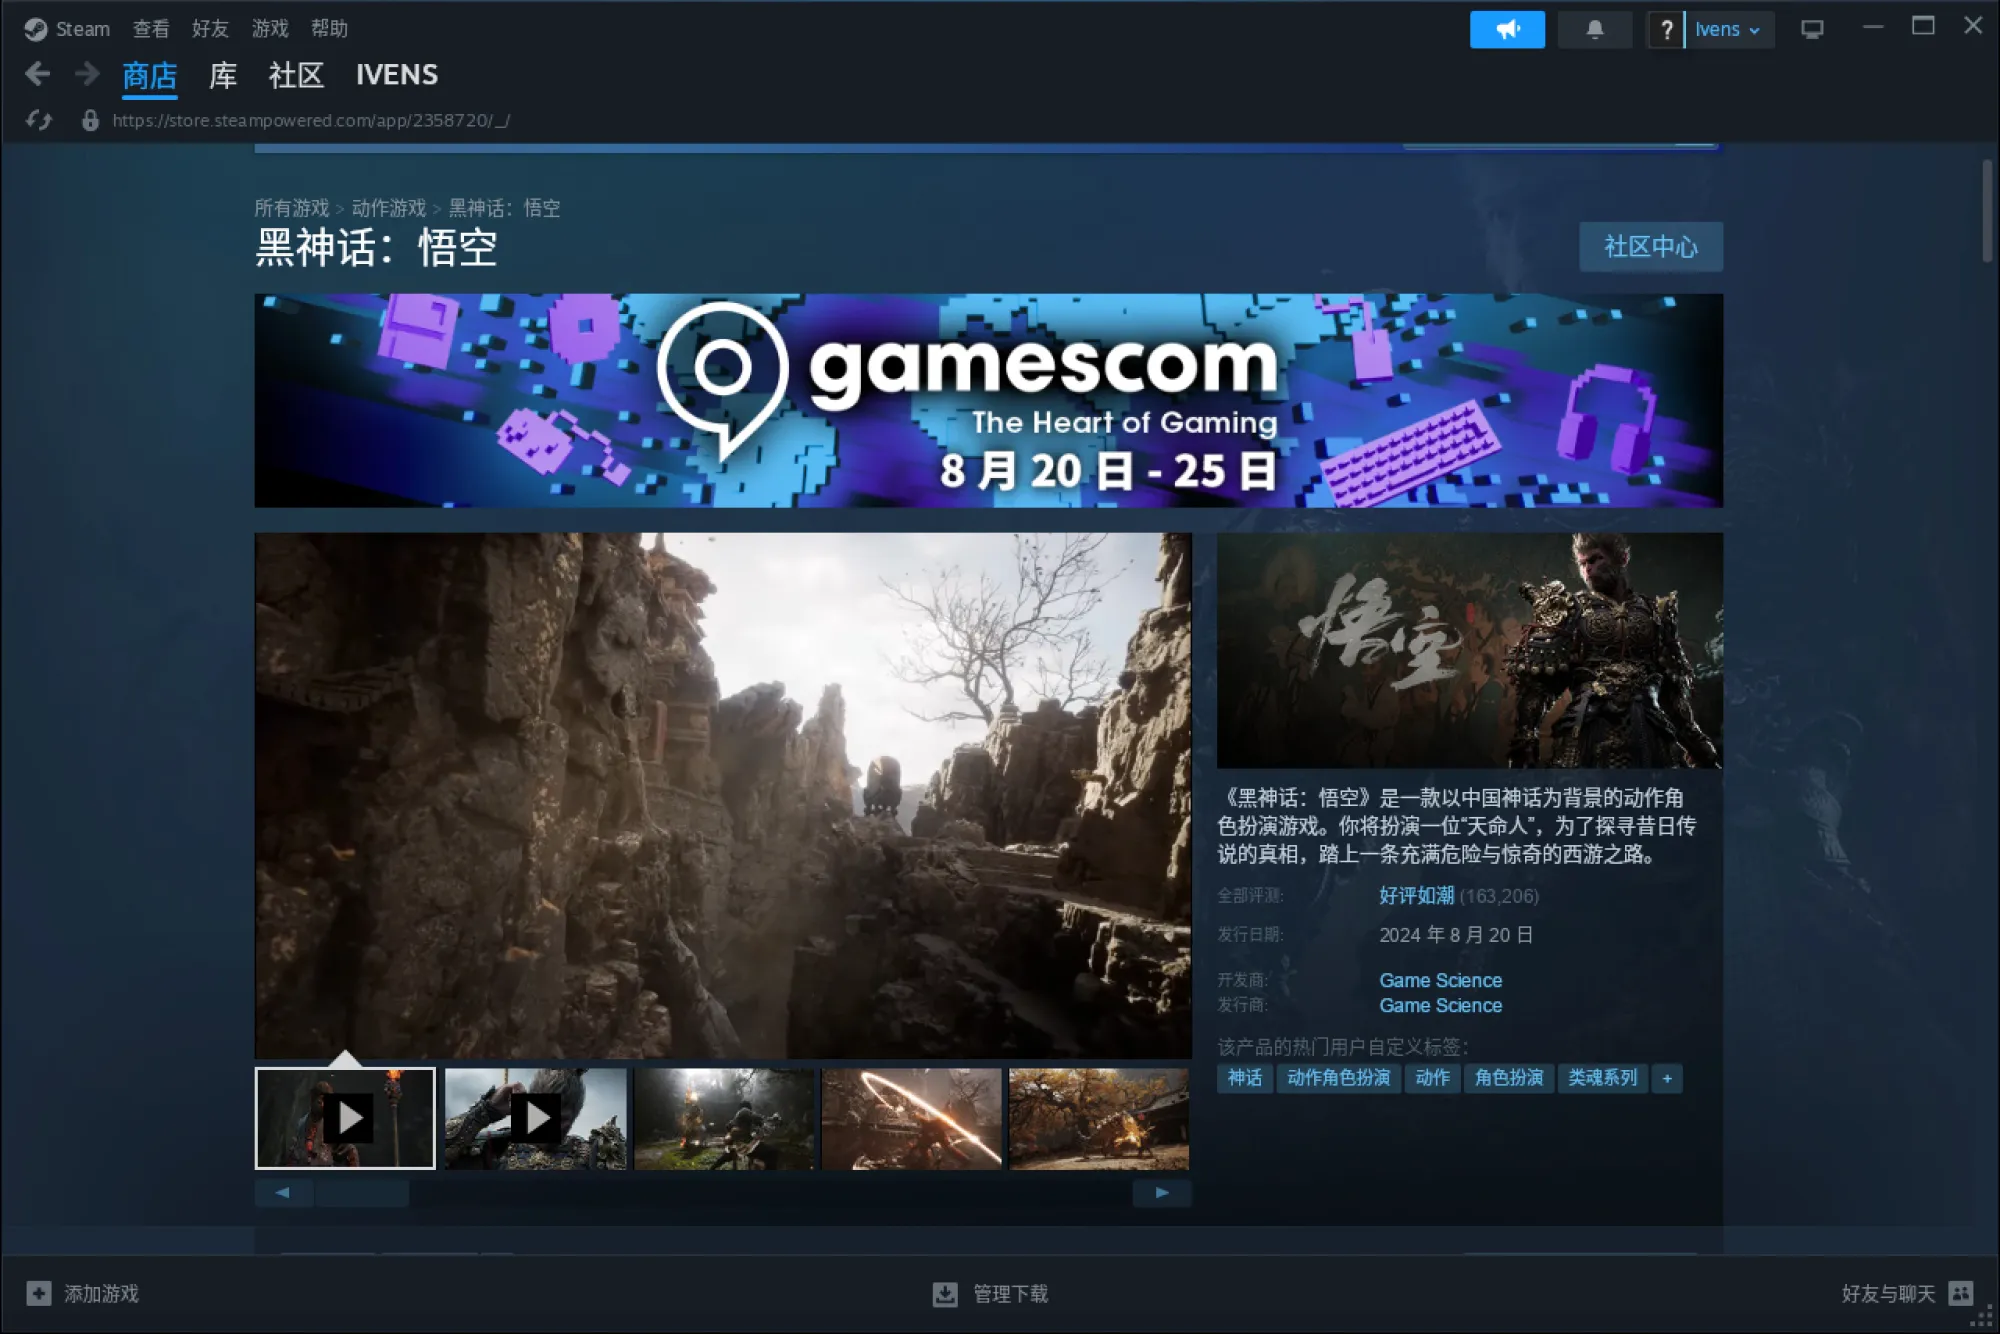Go back with the navigation arrow
Viewport: 2000px width, 1334px height.
click(38, 74)
